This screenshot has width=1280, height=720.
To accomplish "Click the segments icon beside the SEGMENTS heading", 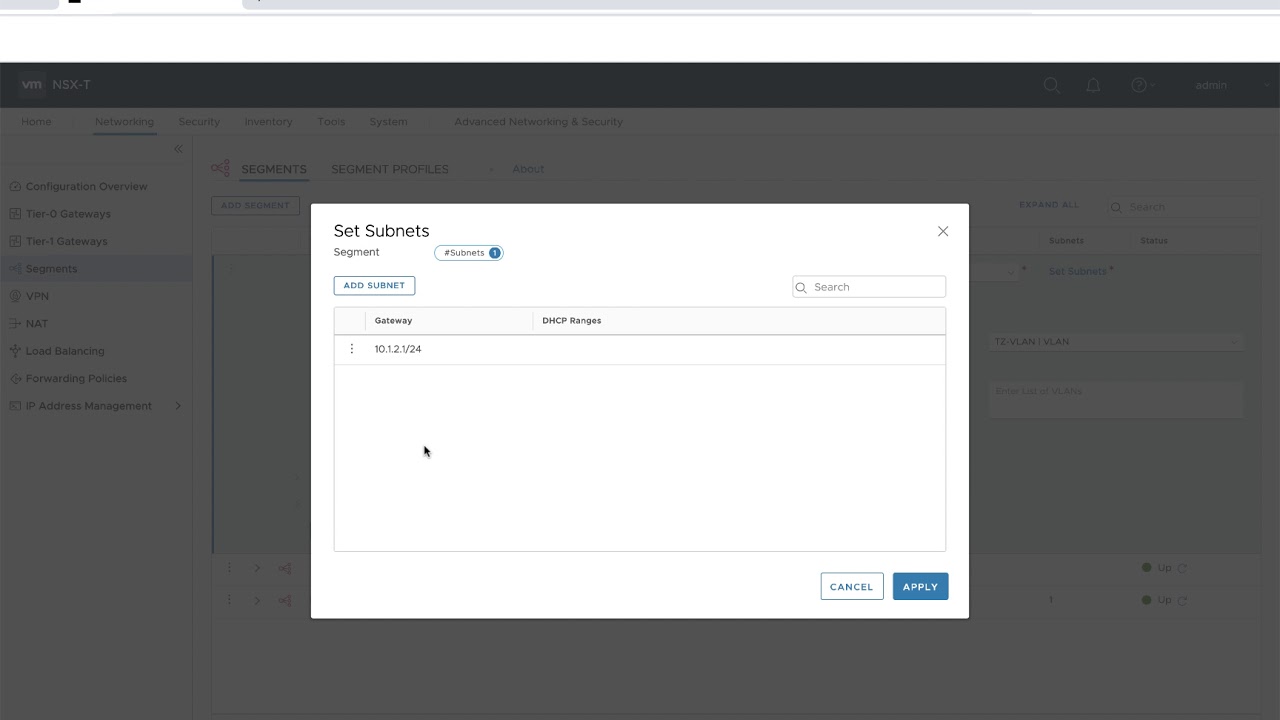I will tap(220, 168).
